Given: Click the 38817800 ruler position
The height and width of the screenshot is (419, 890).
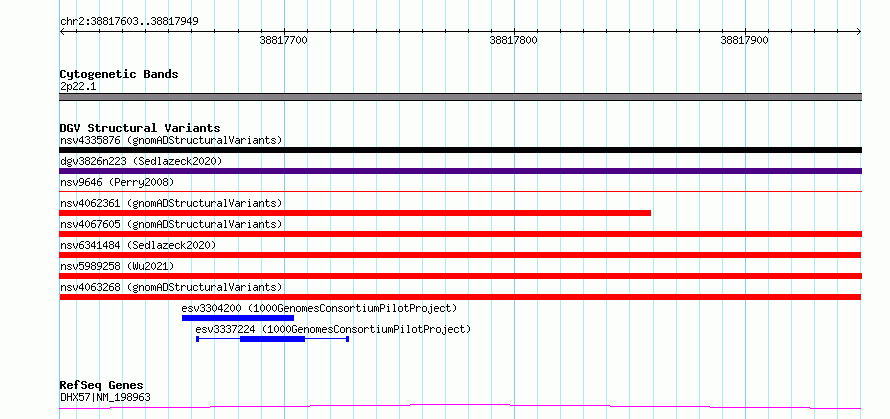Looking at the screenshot, I should click(x=514, y=40).
